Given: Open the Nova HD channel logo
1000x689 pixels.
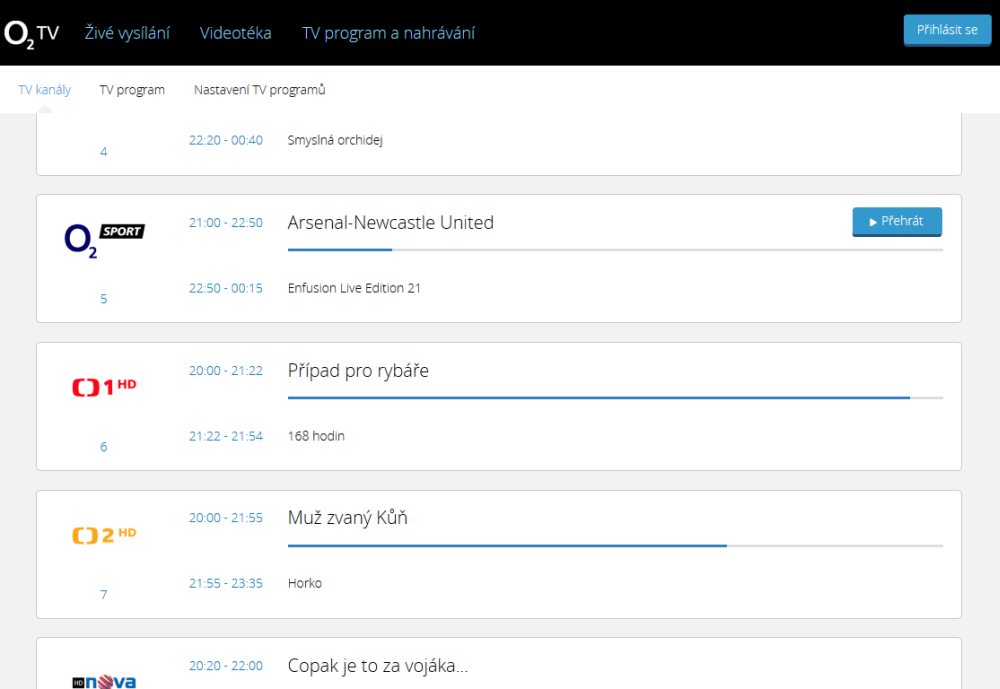Looking at the screenshot, I should click(x=104, y=681).
